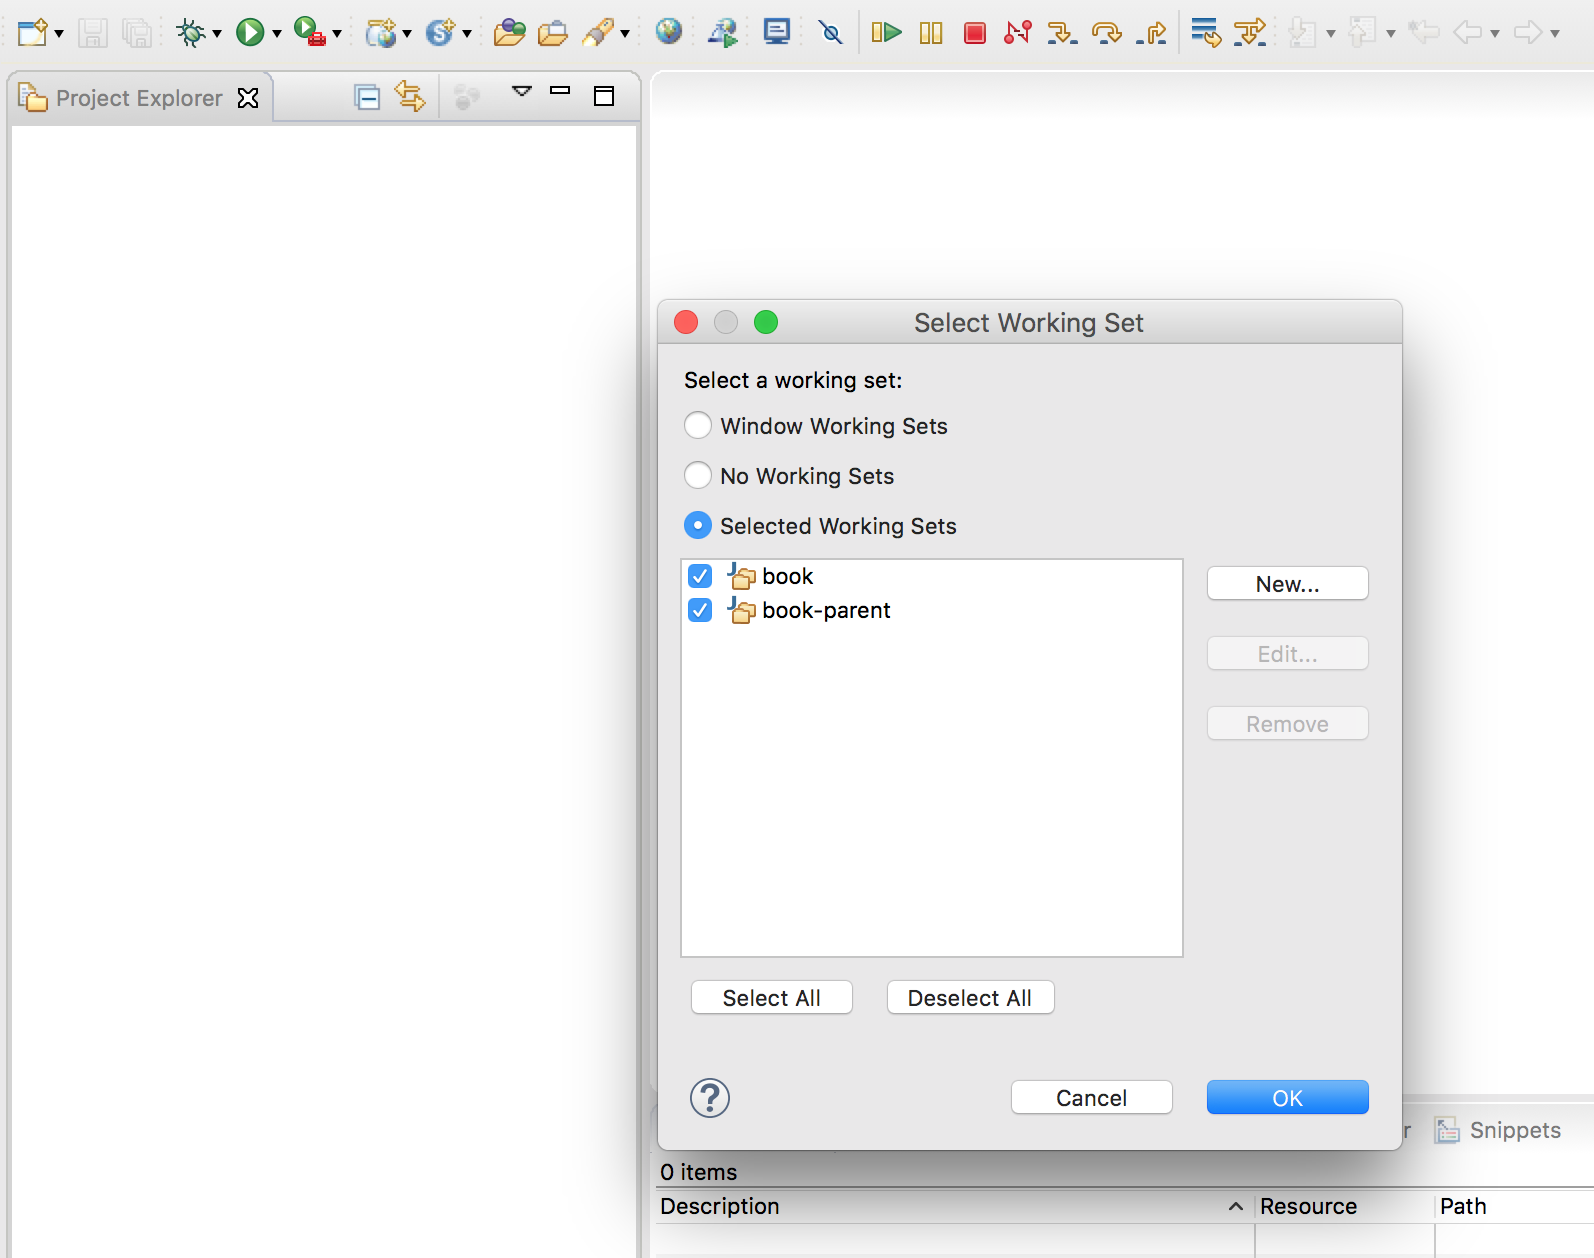Click the Step Into icon
The image size is (1594, 1258).
[x=1062, y=33]
